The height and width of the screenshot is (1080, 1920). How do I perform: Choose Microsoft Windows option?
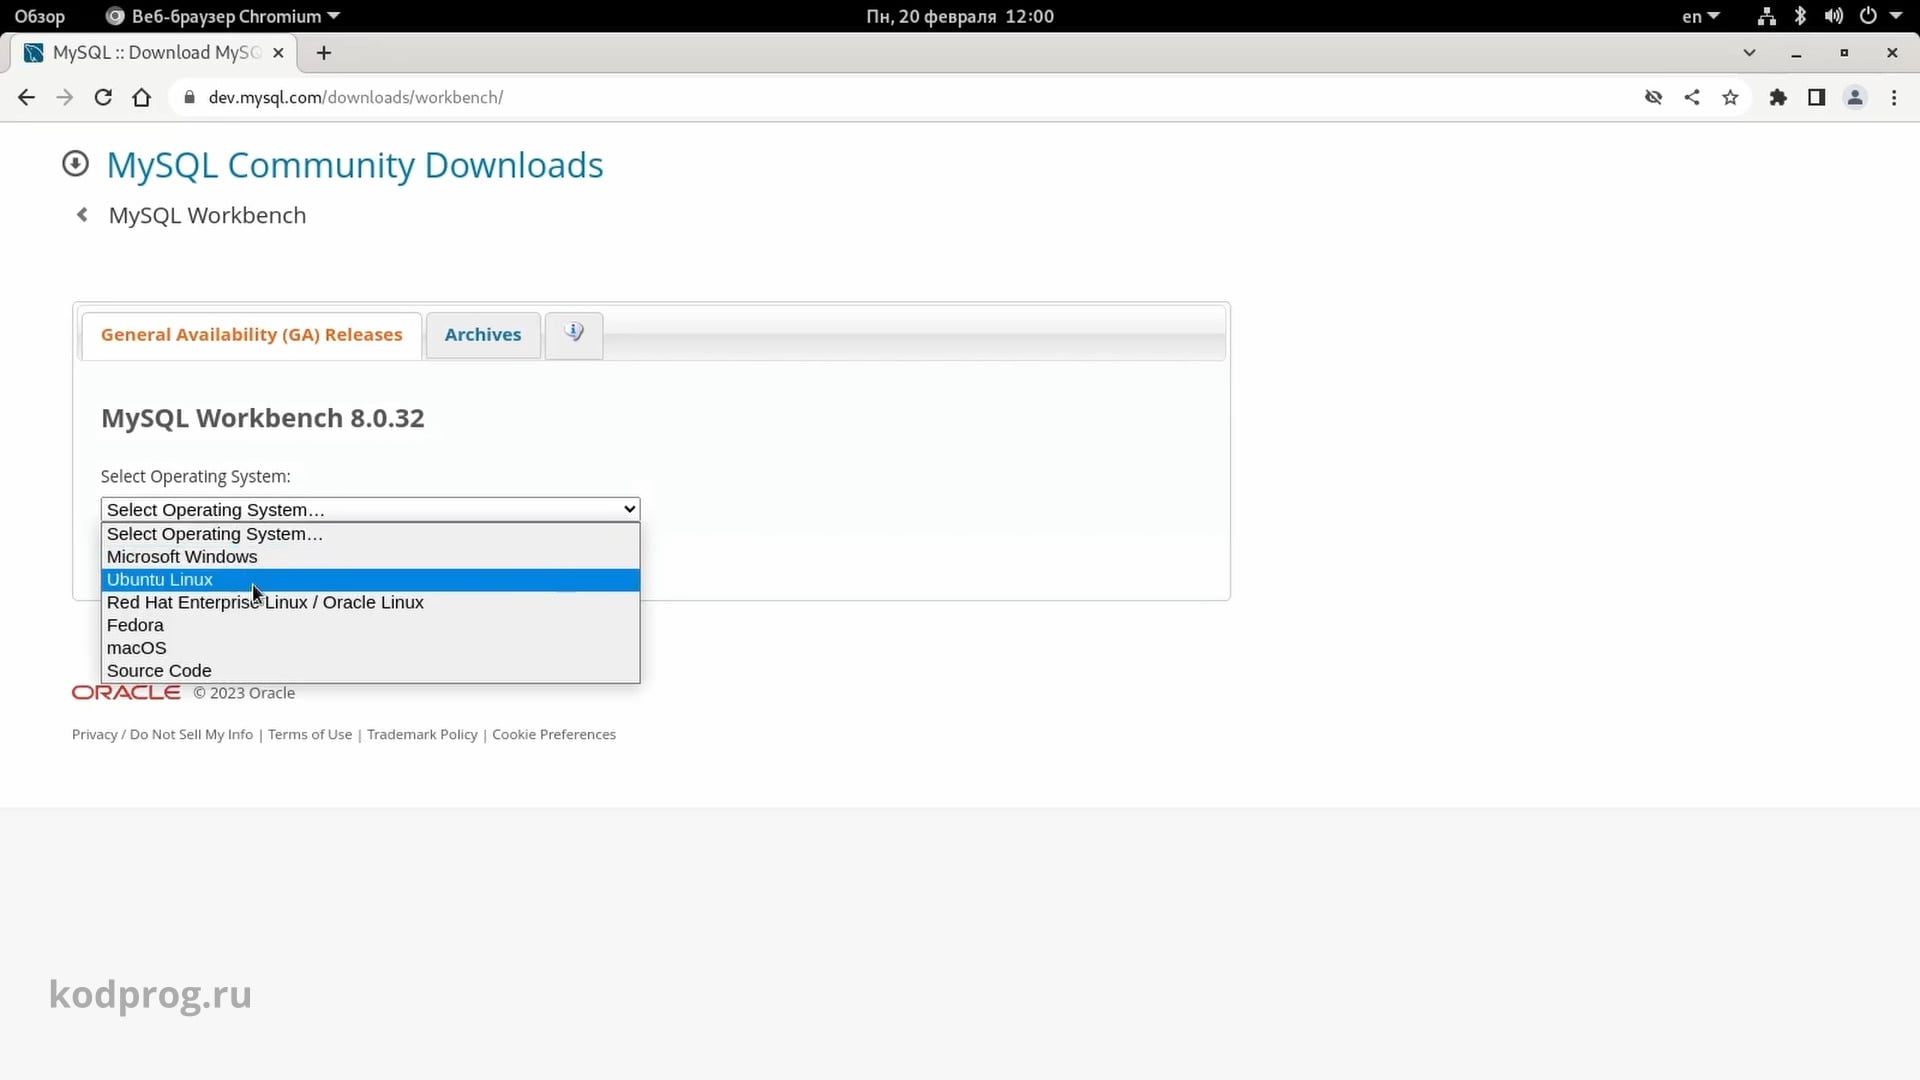click(370, 557)
